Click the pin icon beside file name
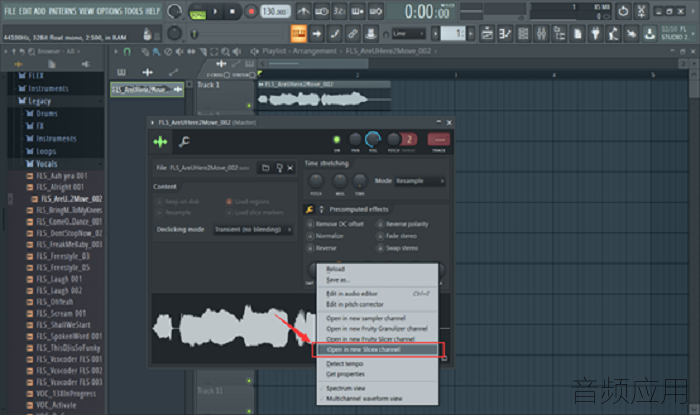This screenshot has width=700, height=415. 279,168
